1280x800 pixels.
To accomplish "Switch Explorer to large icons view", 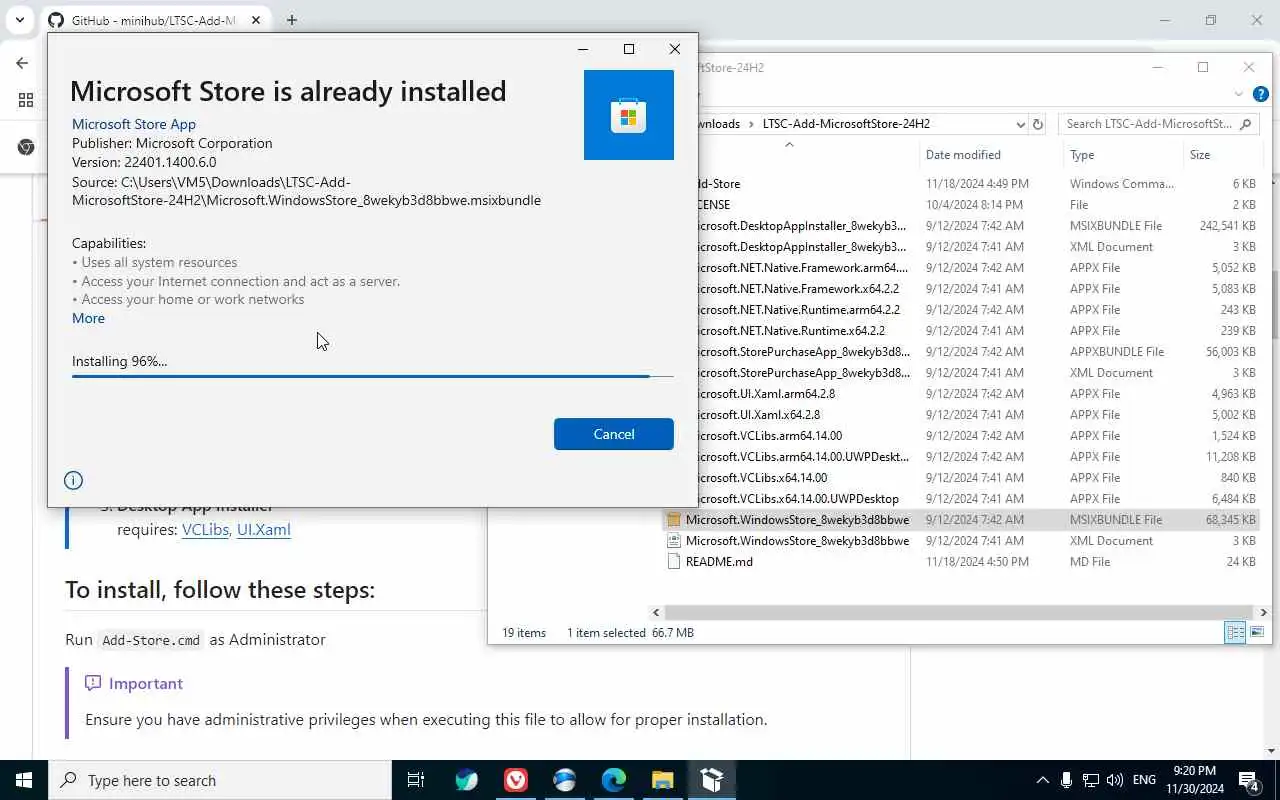I will point(1257,632).
